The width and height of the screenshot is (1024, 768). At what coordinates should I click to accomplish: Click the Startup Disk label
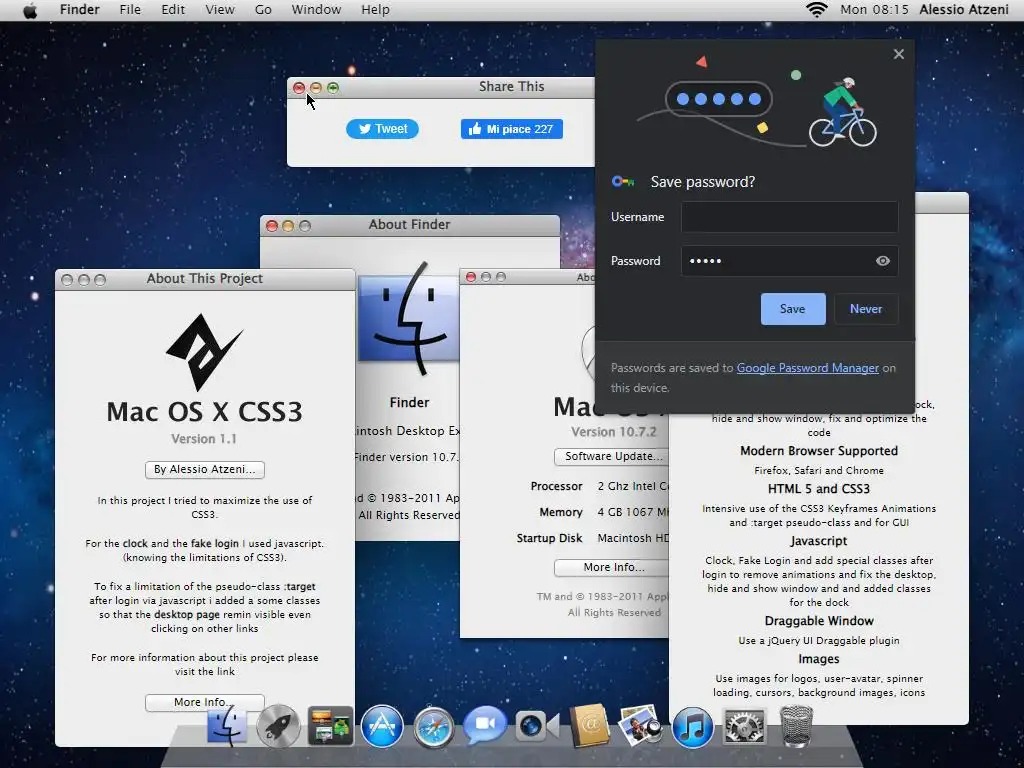pyautogui.click(x=549, y=538)
